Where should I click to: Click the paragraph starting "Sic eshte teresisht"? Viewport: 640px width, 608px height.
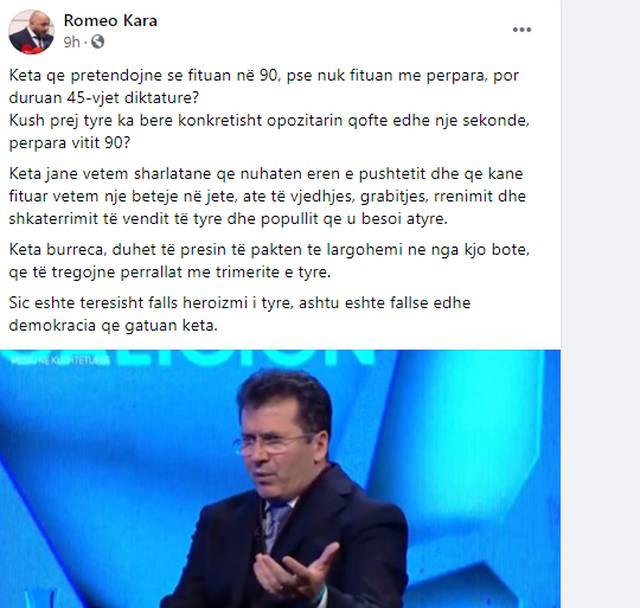tap(240, 314)
